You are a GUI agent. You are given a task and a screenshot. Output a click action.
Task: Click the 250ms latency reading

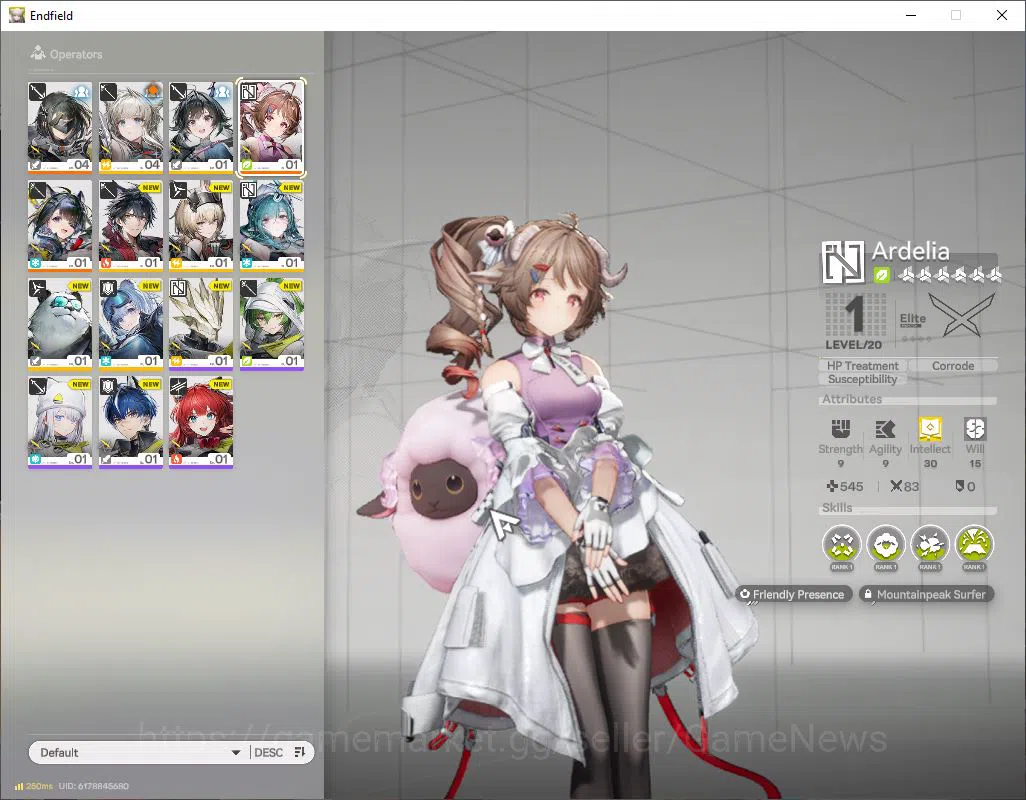tap(39, 786)
